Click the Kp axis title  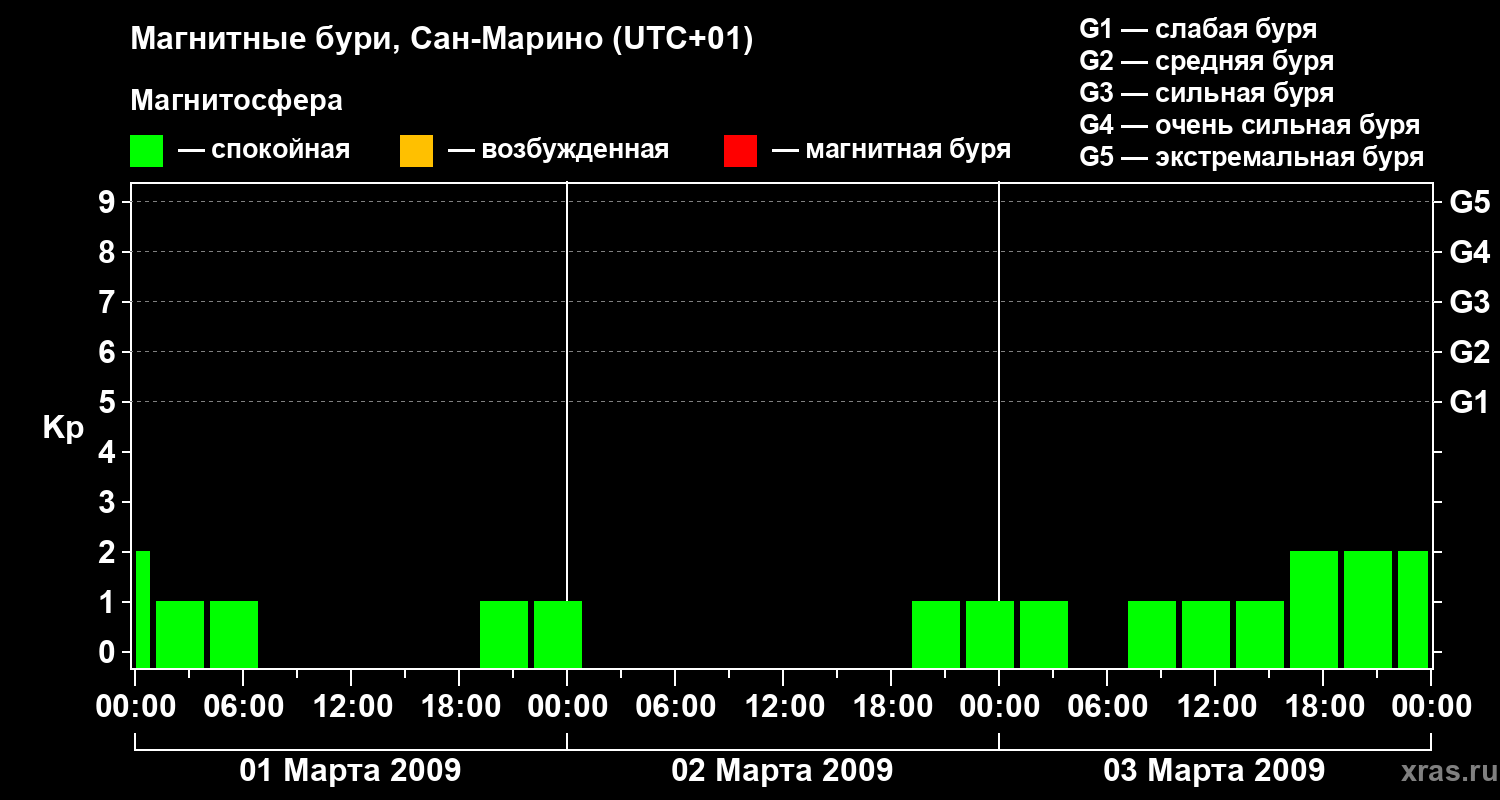click(63, 428)
